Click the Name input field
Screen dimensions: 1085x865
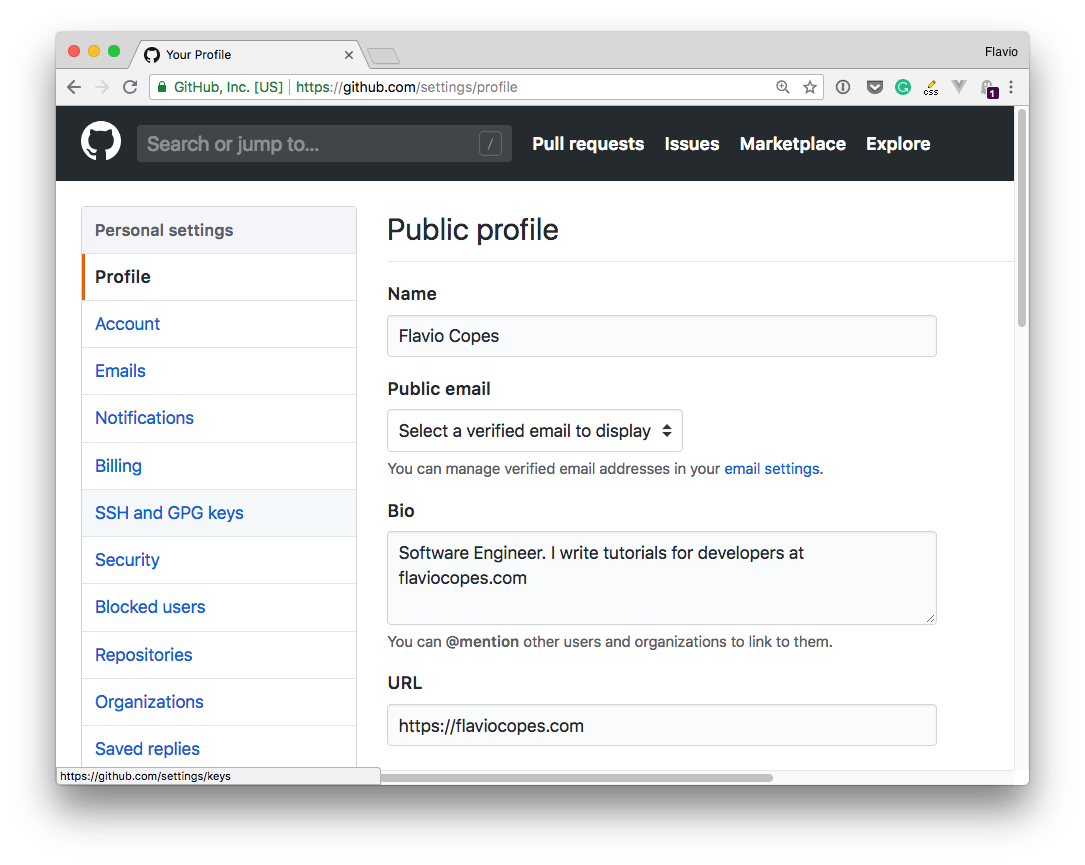(661, 336)
